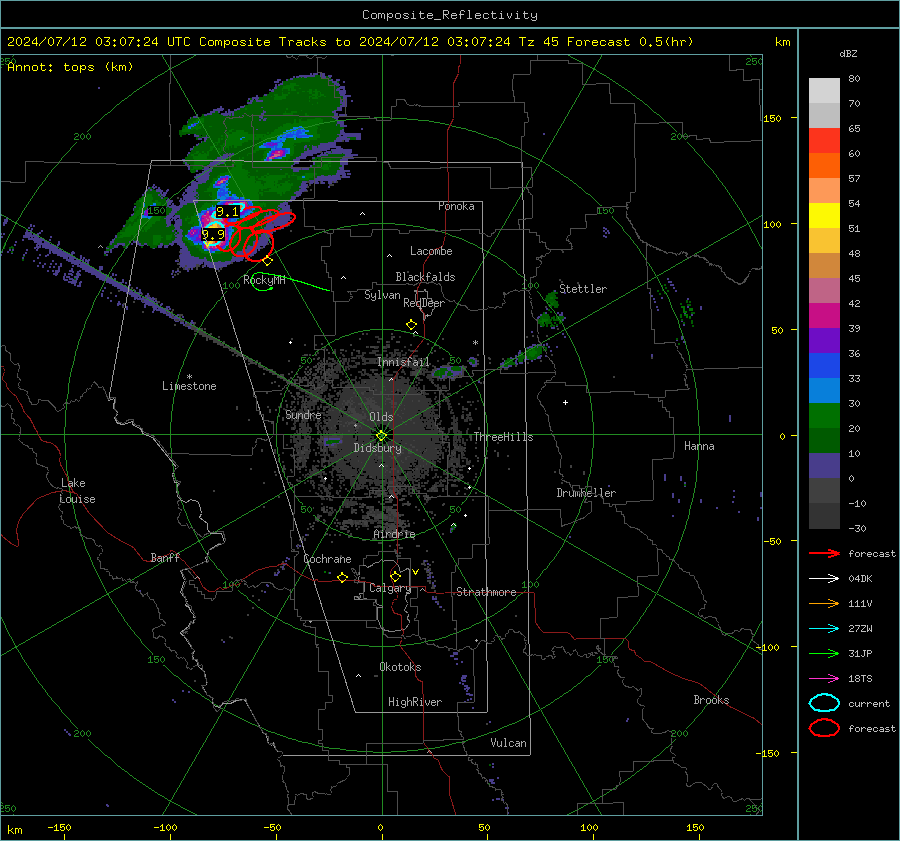Image resolution: width=900 pixels, height=841 pixels.
Task: Click the red swatch between 65 and 60 dBZ
Action: pyautogui.click(x=824, y=141)
